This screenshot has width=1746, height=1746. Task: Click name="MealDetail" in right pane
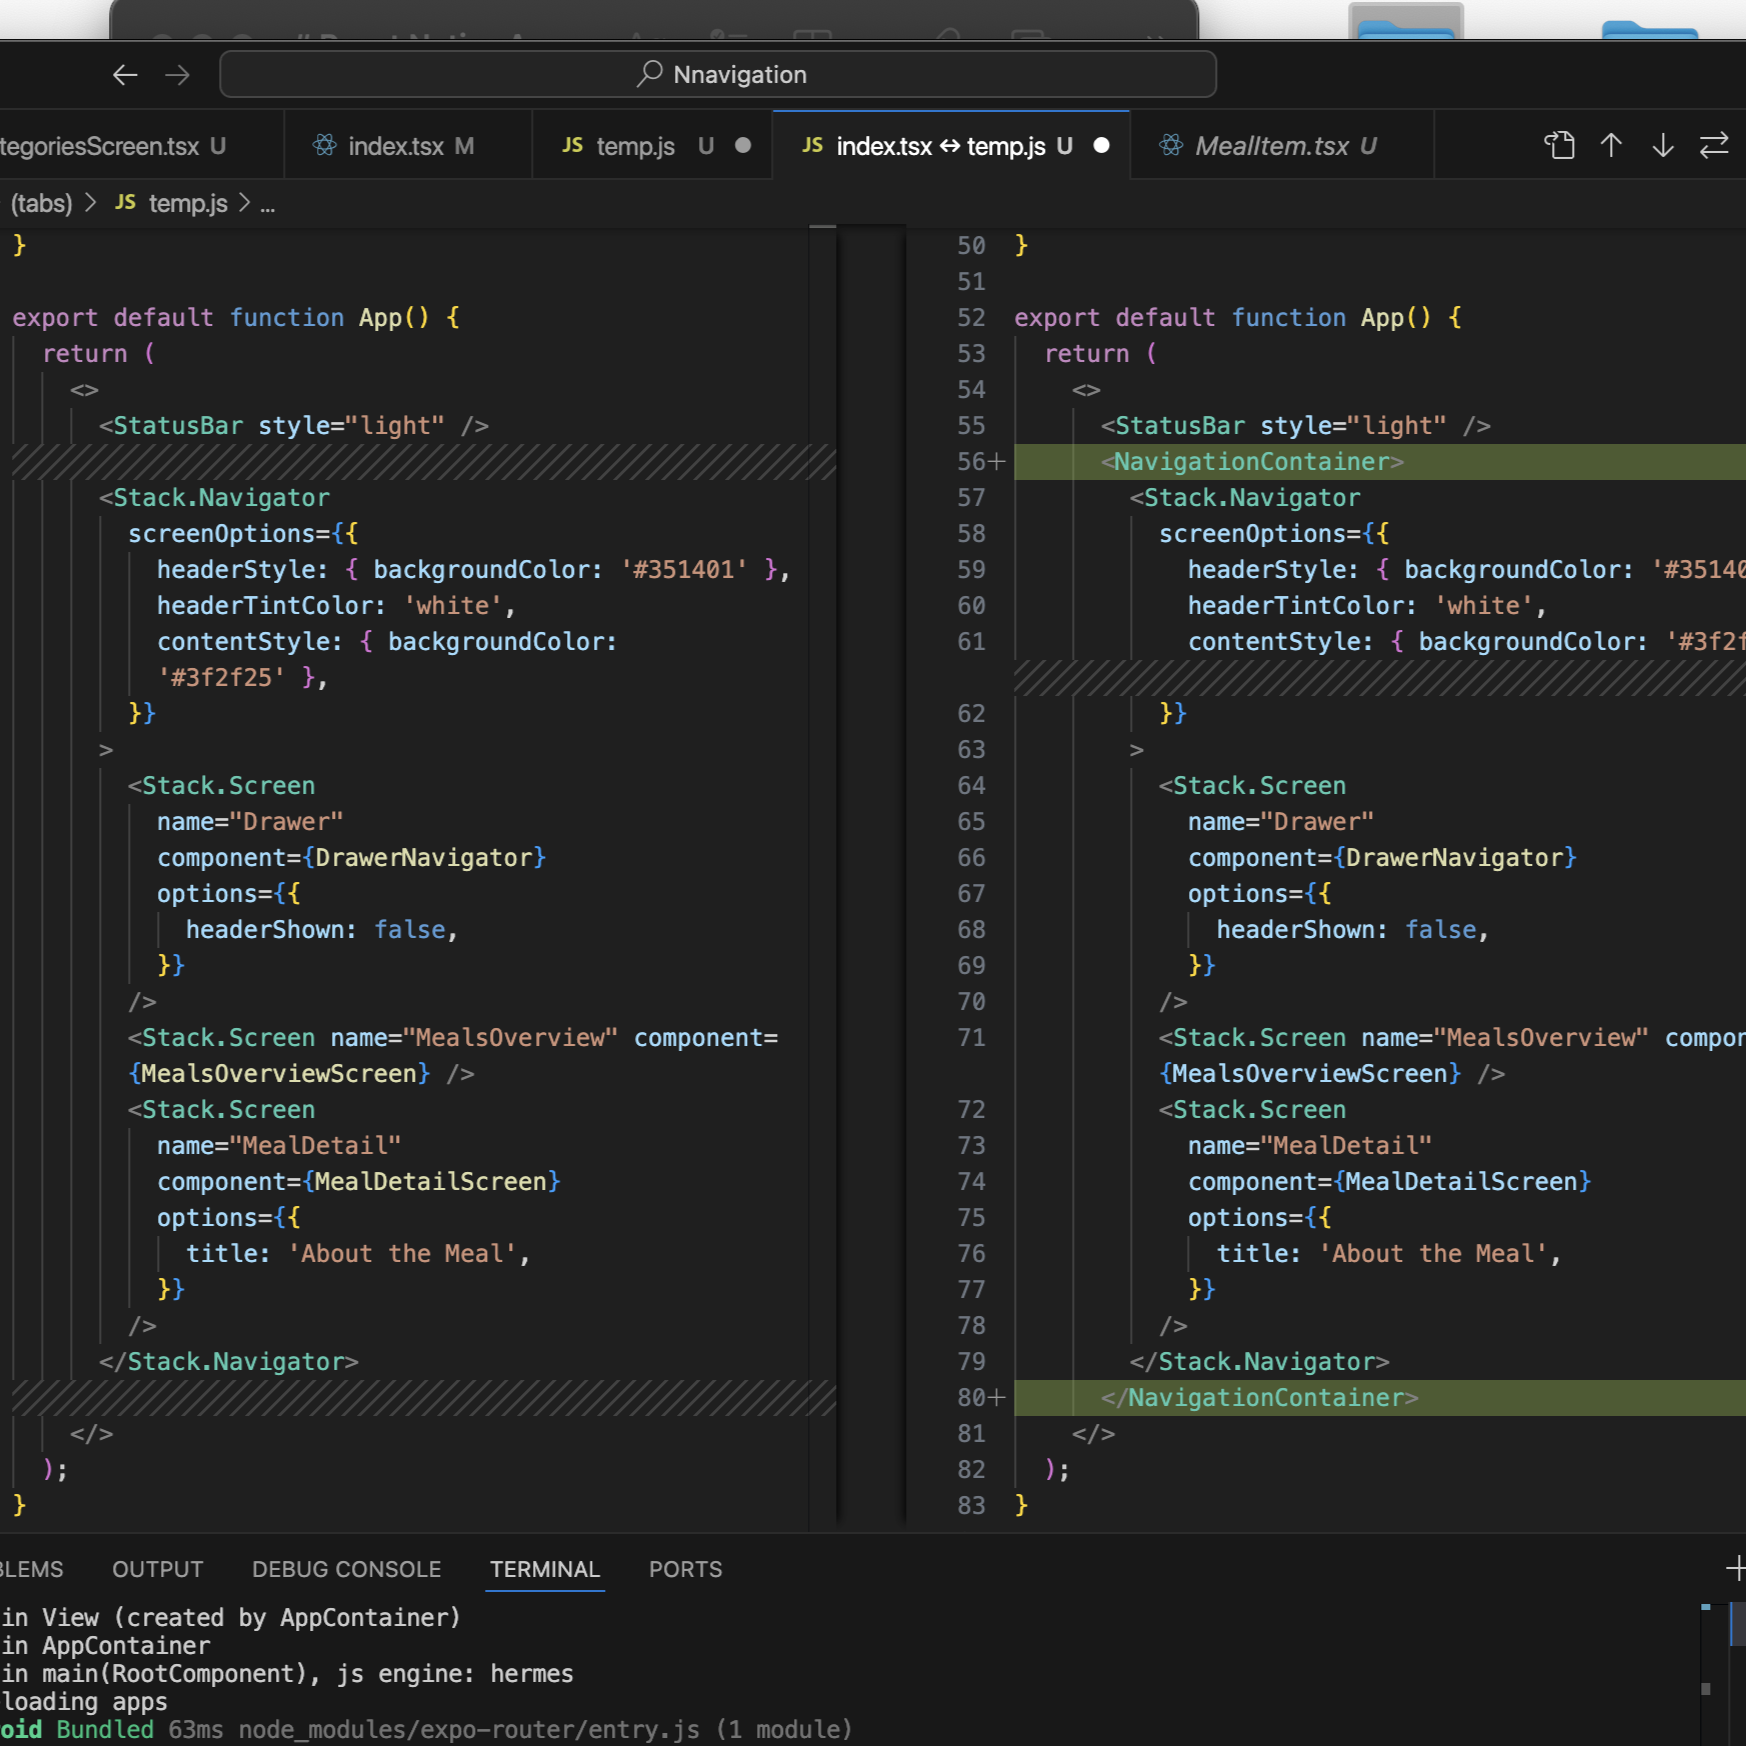coord(1310,1146)
